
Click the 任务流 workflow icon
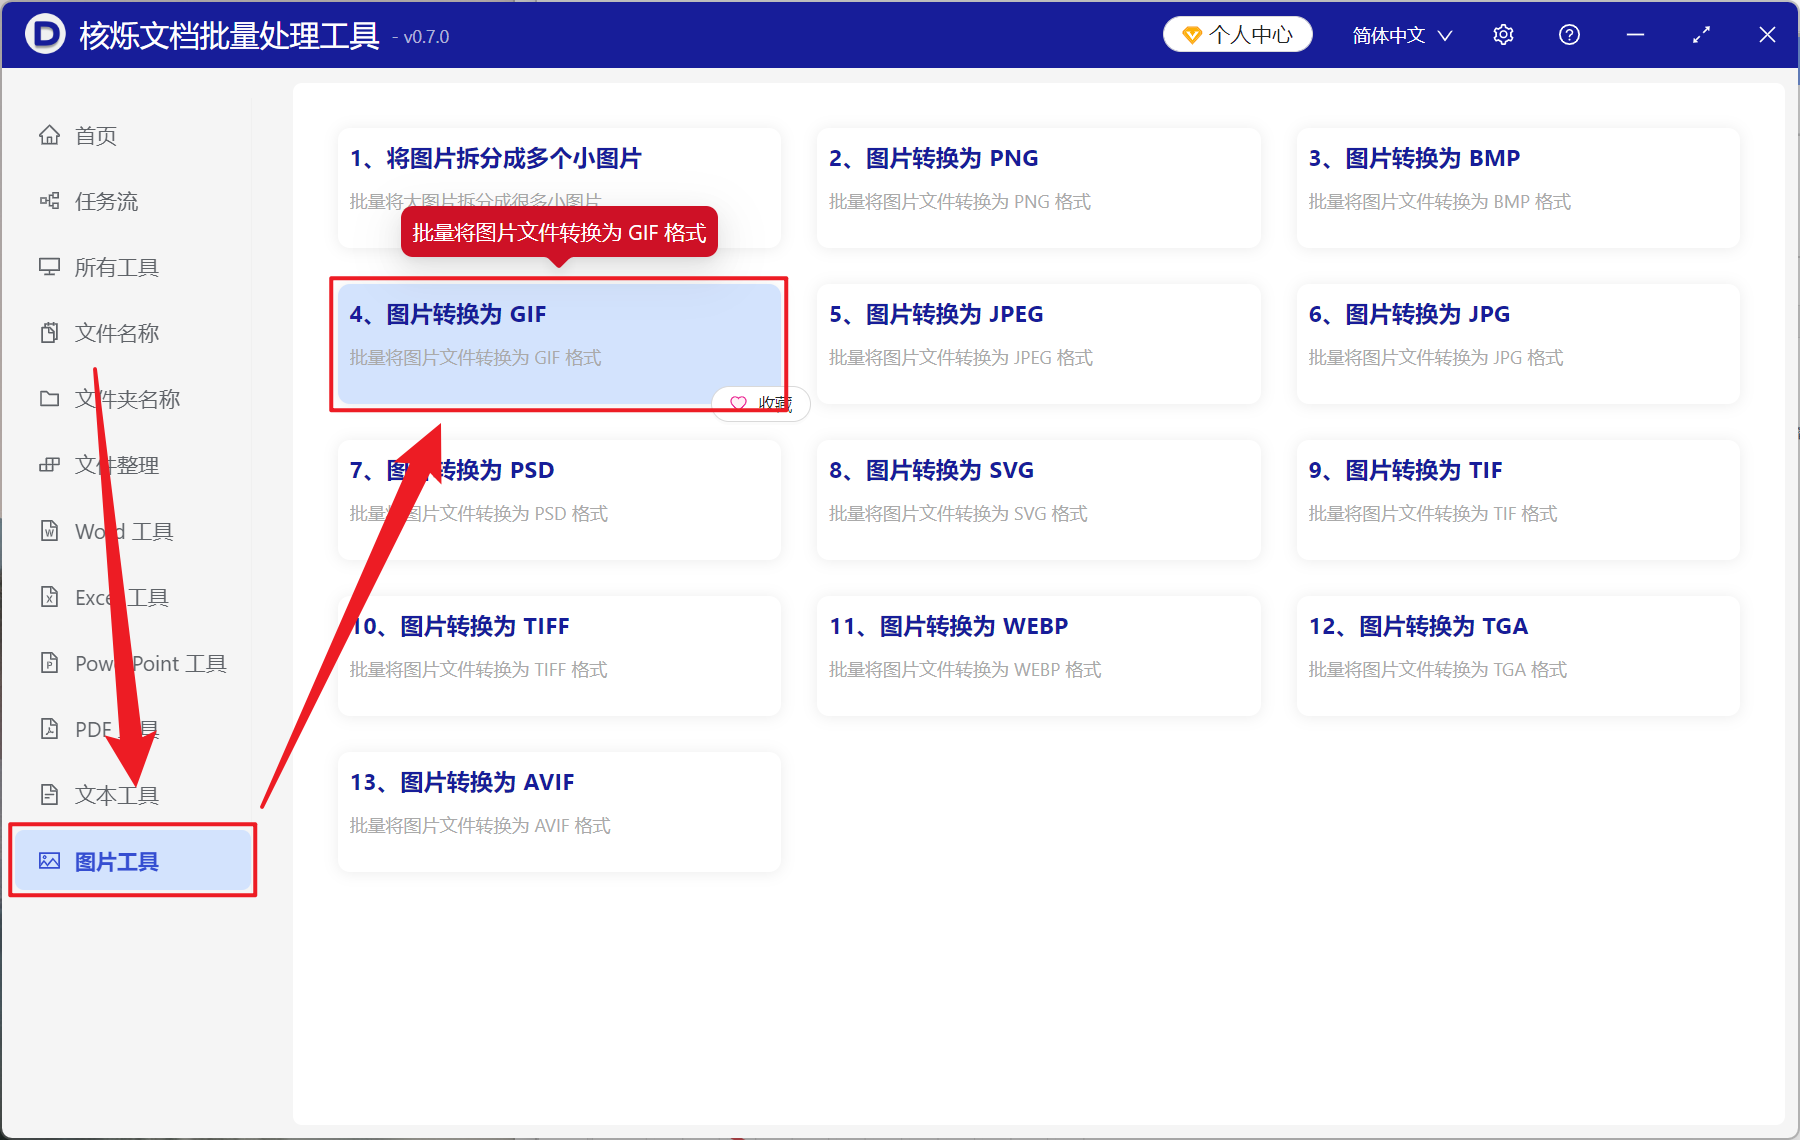click(49, 201)
